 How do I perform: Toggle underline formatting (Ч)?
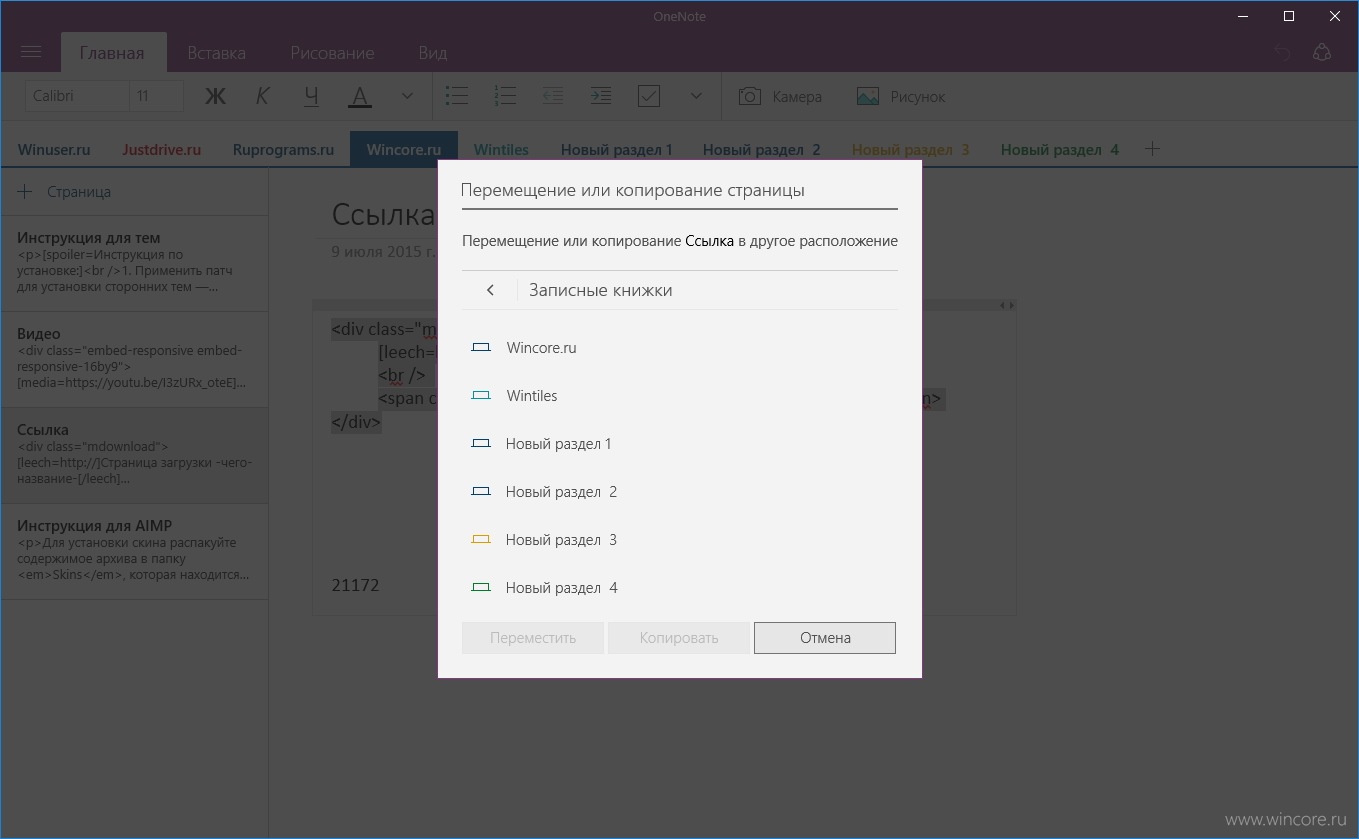coord(312,96)
